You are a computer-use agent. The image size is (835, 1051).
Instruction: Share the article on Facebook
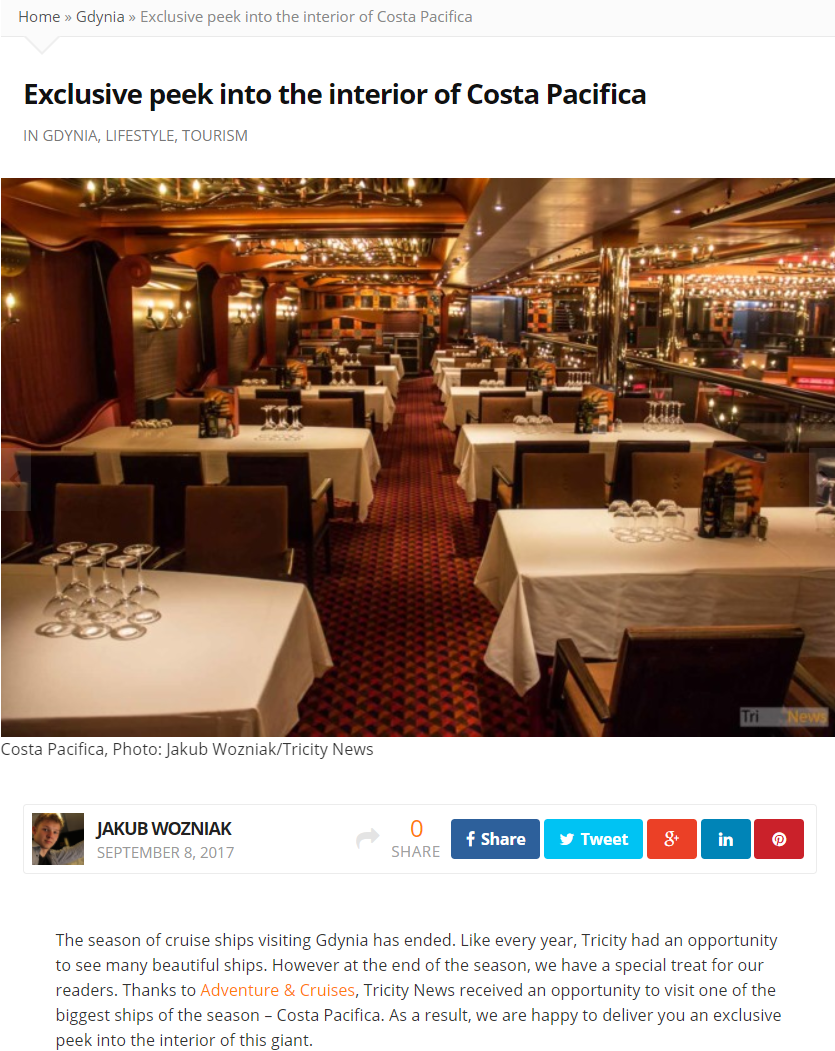[x=495, y=839]
